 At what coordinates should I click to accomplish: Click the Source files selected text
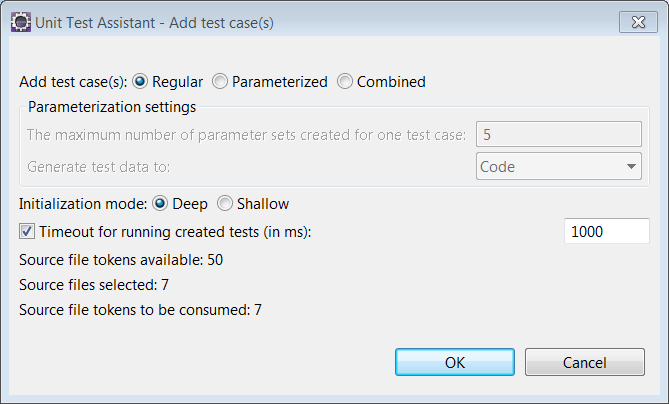click(94, 285)
